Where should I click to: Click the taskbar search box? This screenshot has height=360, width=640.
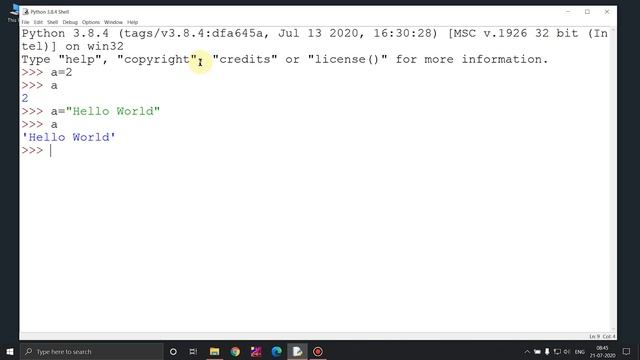tap(91, 351)
